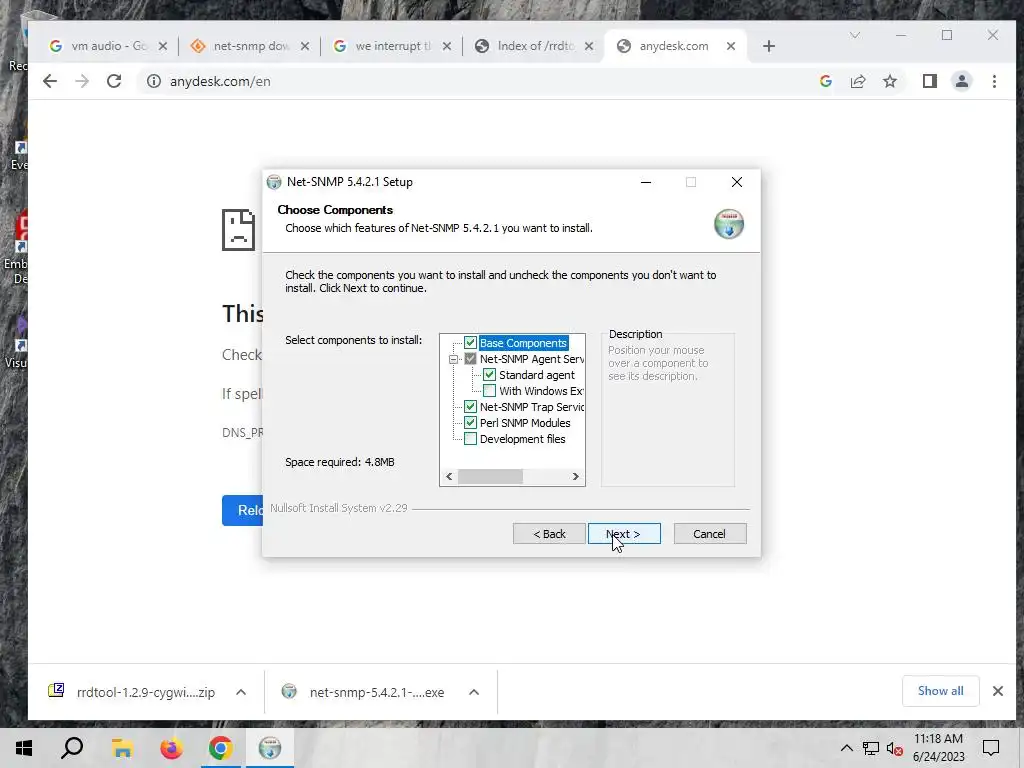Viewport: 1024px width, 768px height.
Task: Click the Next button in setup
Action: [624, 534]
